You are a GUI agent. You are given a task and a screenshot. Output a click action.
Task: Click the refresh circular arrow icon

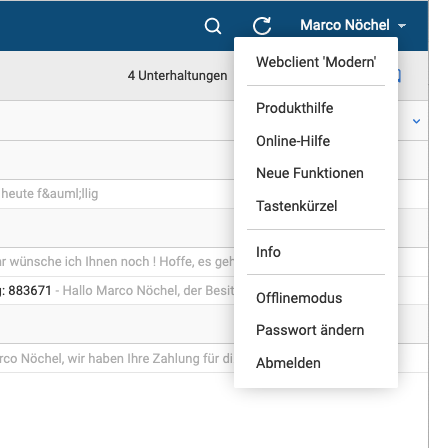pyautogui.click(x=262, y=26)
